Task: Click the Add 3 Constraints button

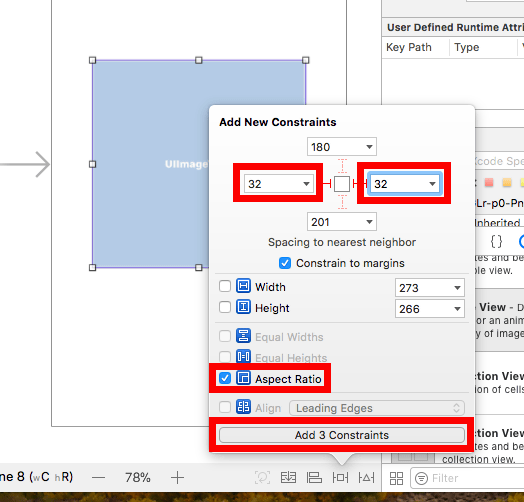Action: (x=342, y=435)
